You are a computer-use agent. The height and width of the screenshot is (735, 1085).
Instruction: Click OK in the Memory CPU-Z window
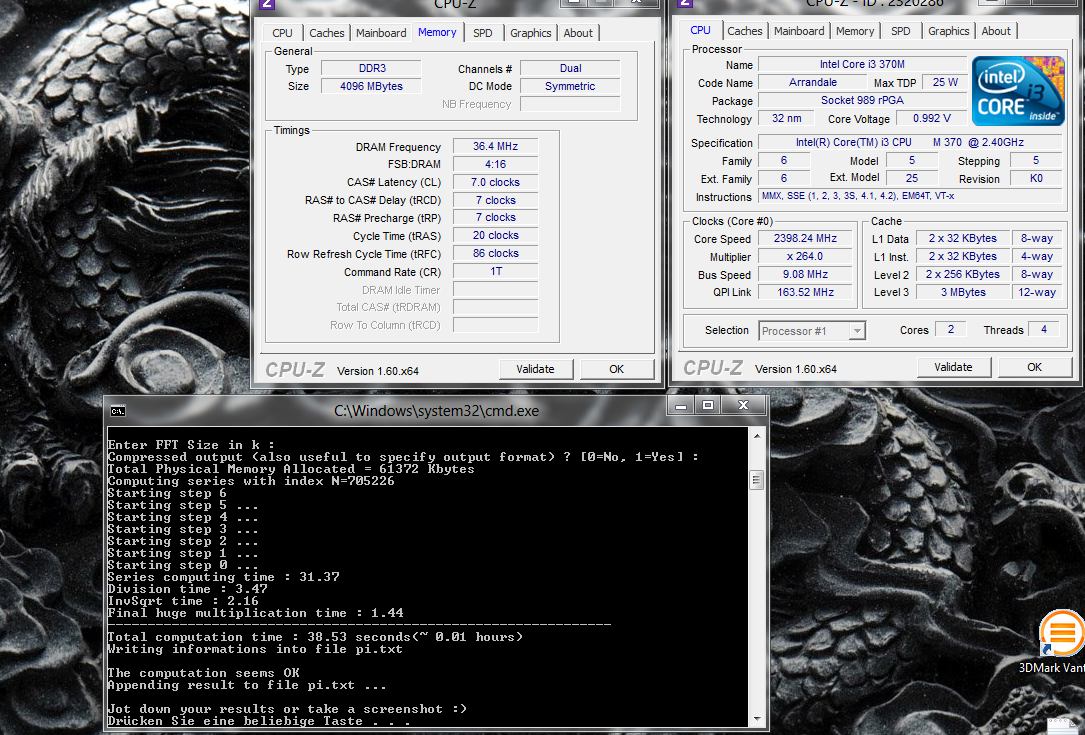pyautogui.click(x=617, y=369)
